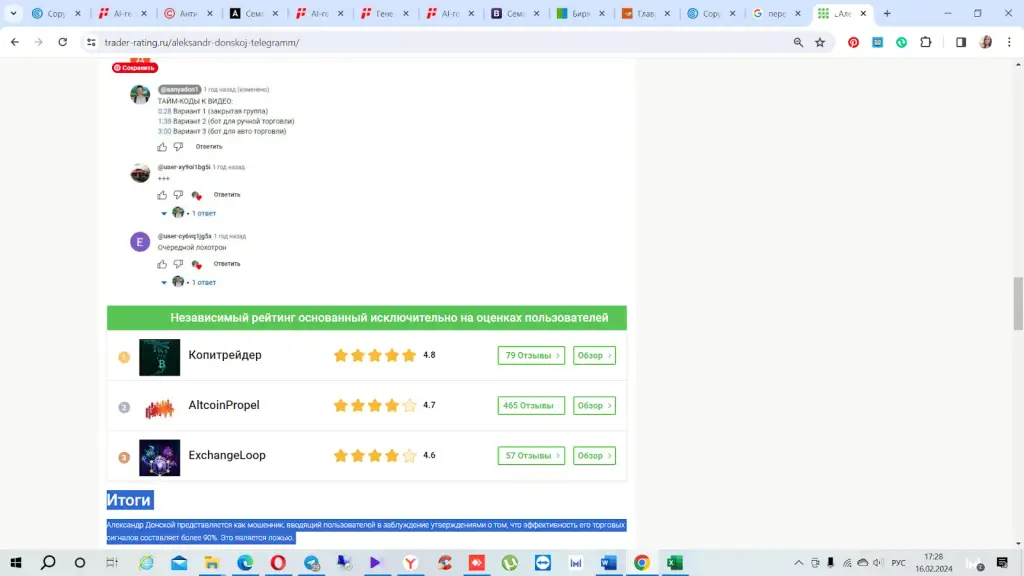Open Excel from the taskbar
This screenshot has height=576, width=1024.
pos(675,562)
